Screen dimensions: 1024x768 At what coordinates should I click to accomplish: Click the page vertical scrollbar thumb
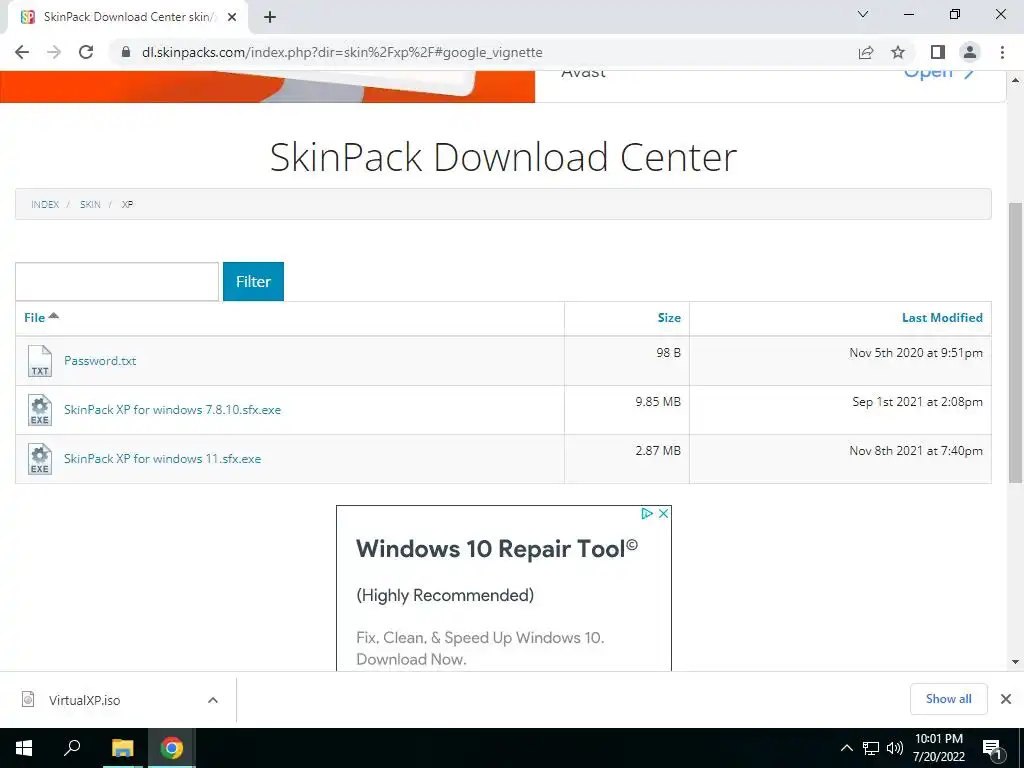click(x=1015, y=343)
